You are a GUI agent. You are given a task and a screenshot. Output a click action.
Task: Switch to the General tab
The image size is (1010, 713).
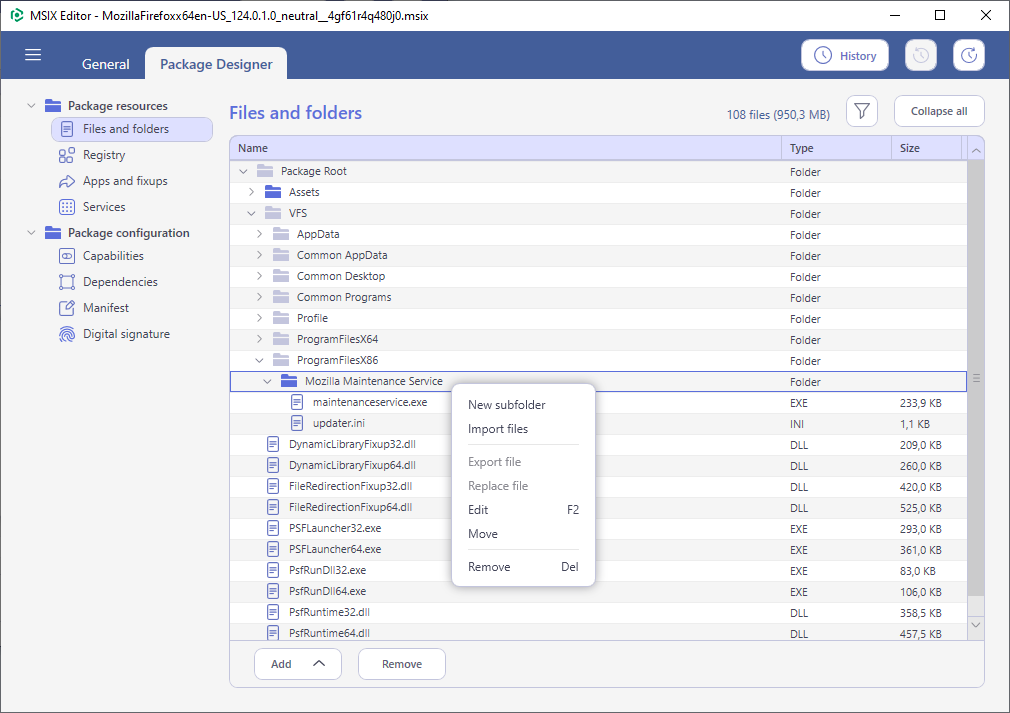(x=106, y=64)
